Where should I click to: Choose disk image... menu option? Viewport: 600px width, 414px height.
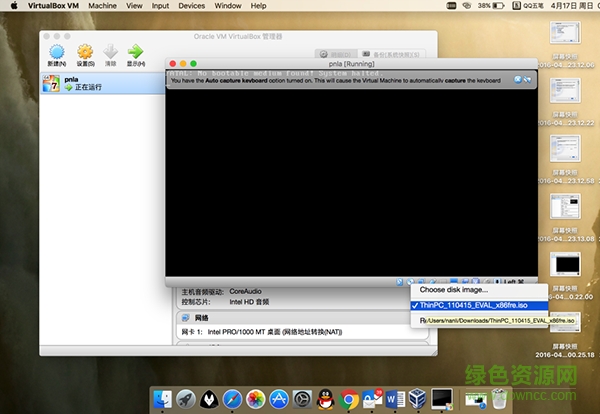(x=454, y=290)
